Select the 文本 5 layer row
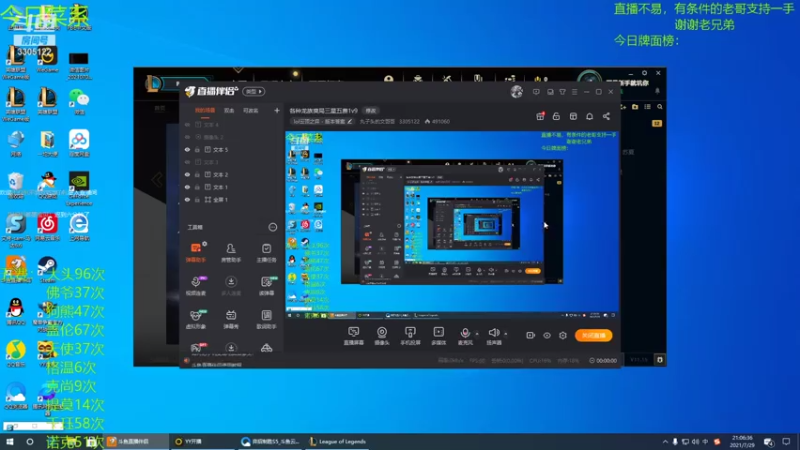Image resolution: width=800 pixels, height=450 pixels. click(x=232, y=149)
